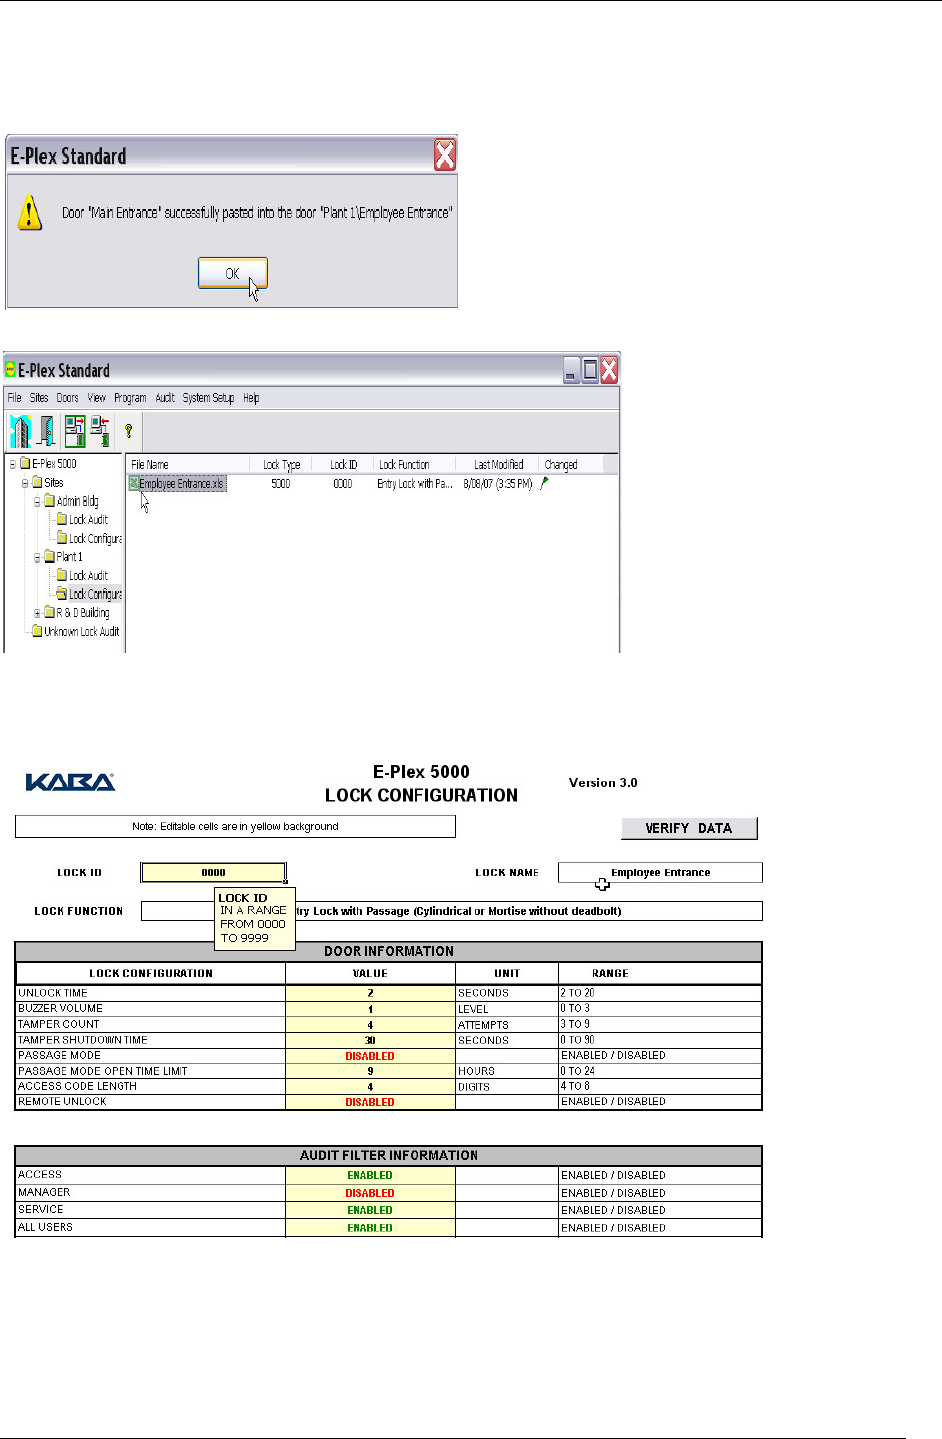Image resolution: width=942 pixels, height=1439 pixels.
Task: Click the green Changed flag icon
Action: click(545, 483)
